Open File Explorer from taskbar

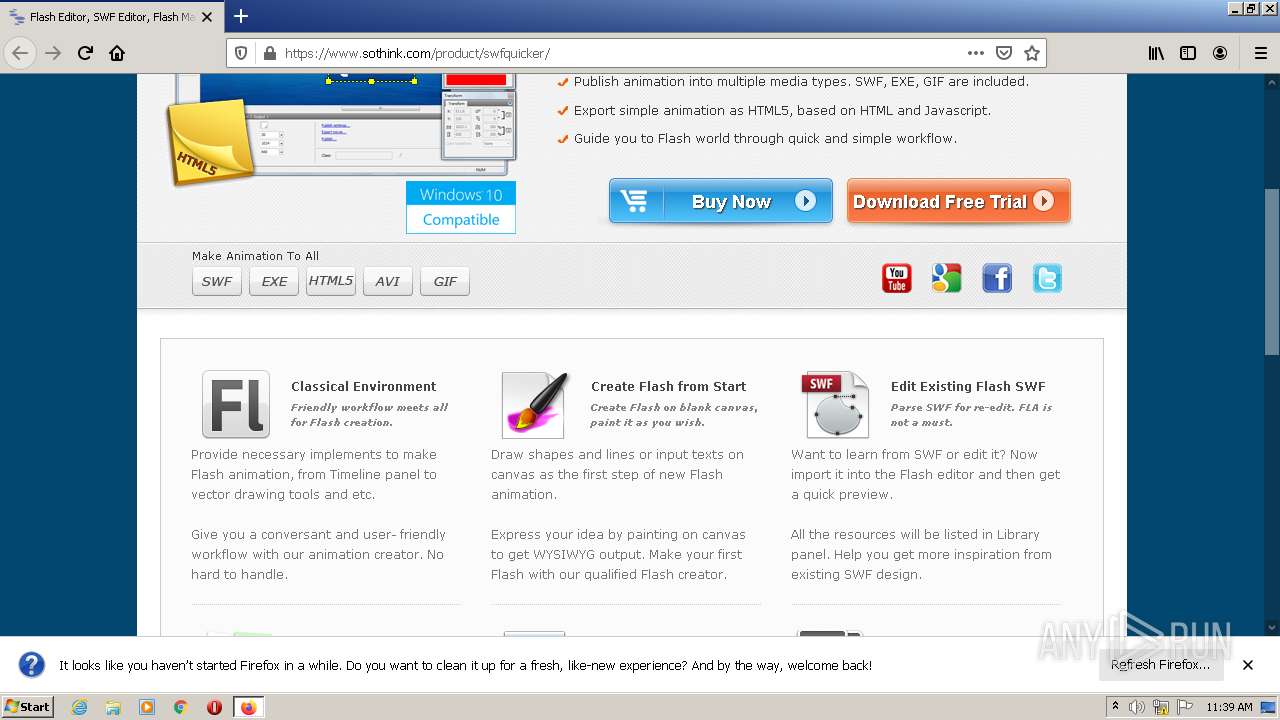pyautogui.click(x=113, y=707)
